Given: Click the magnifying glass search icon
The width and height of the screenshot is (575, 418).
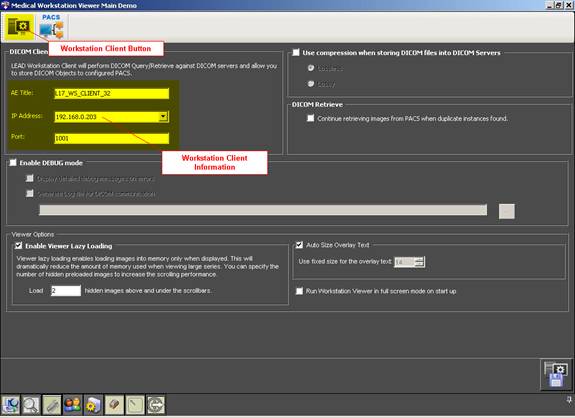Looking at the screenshot, I should click(31, 405).
